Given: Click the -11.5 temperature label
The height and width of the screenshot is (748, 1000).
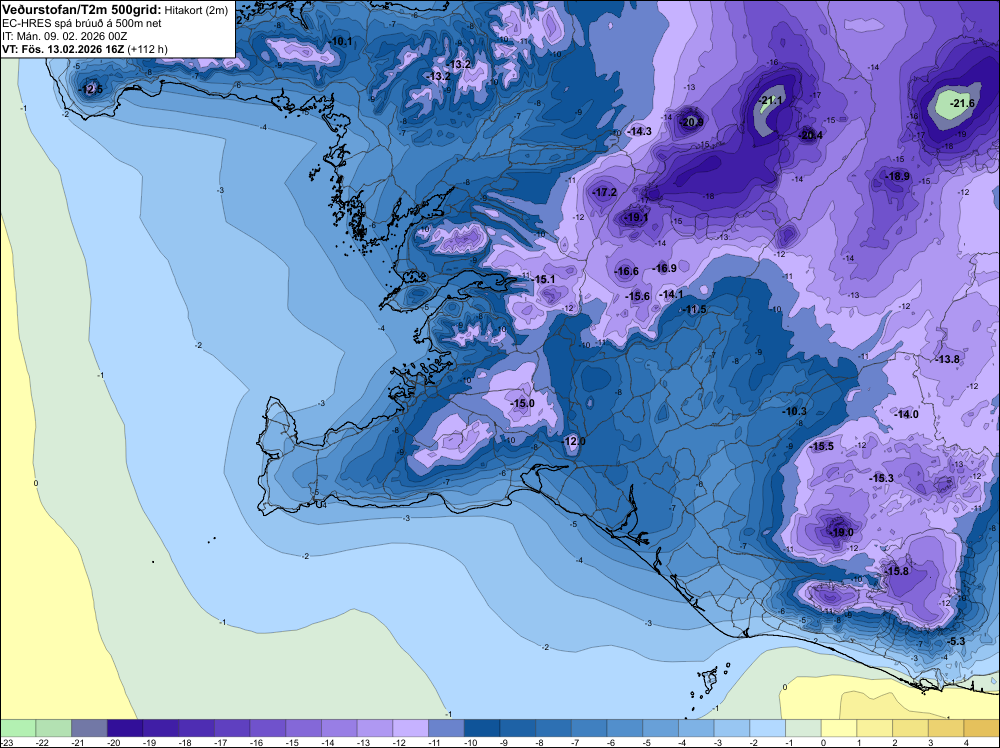Looking at the screenshot, I should (x=695, y=309).
